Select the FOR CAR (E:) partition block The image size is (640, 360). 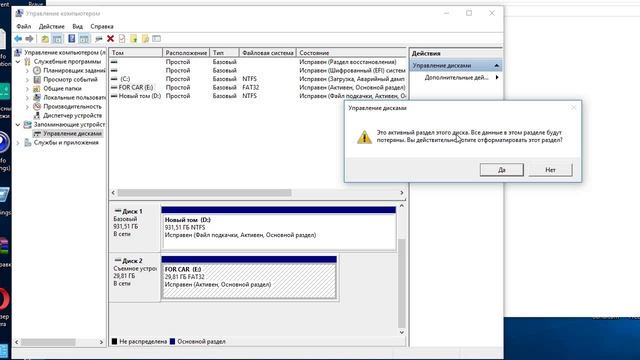click(x=249, y=278)
